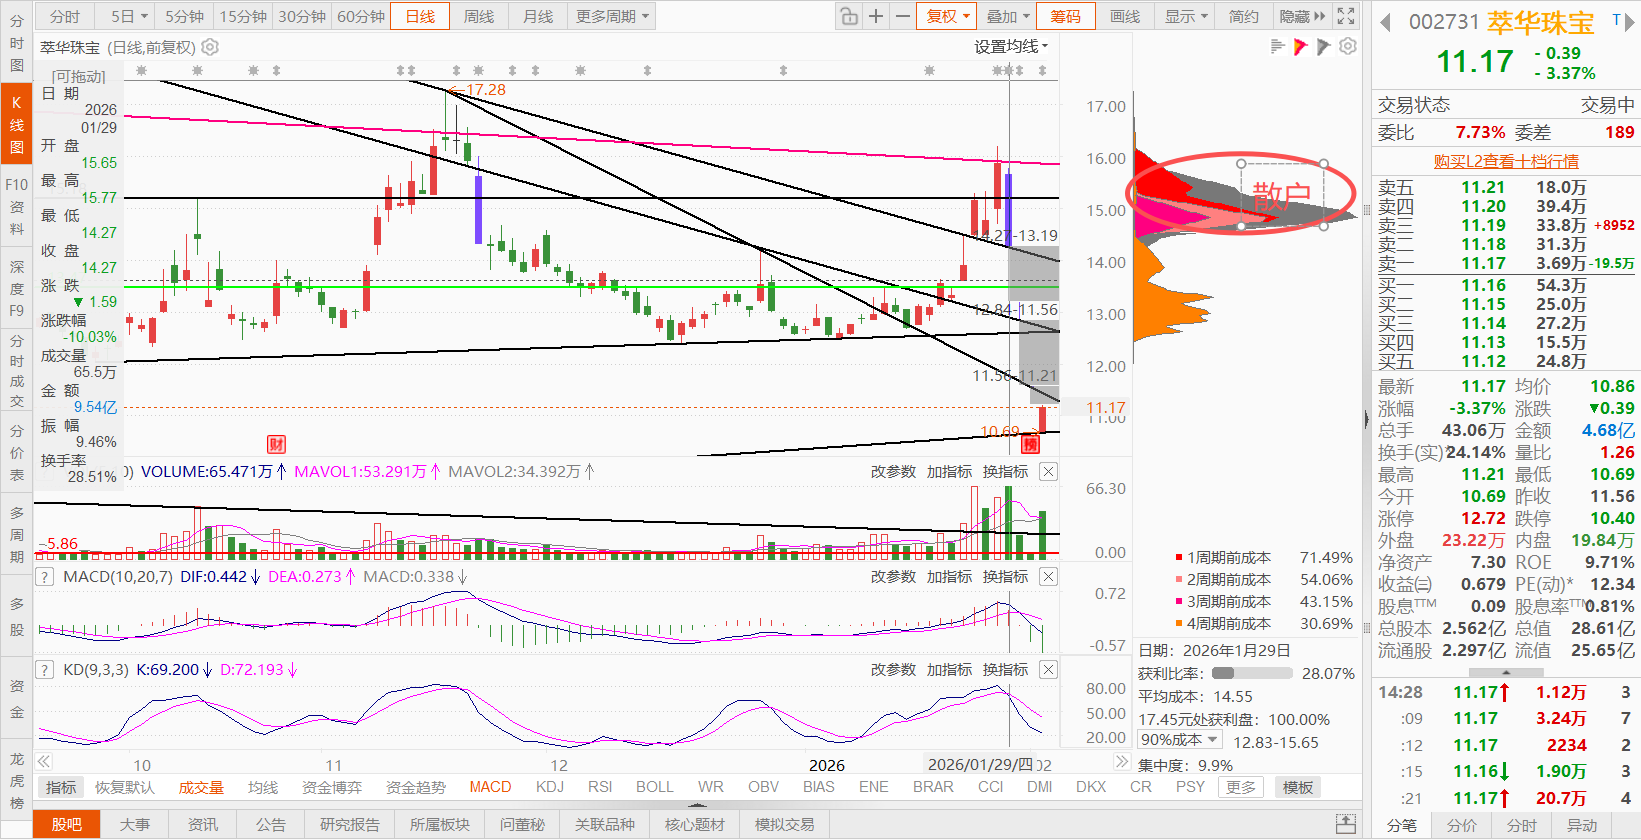Image resolution: width=1641 pixels, height=840 pixels.
Task: Toggle the BOLL indicator
Action: click(655, 787)
